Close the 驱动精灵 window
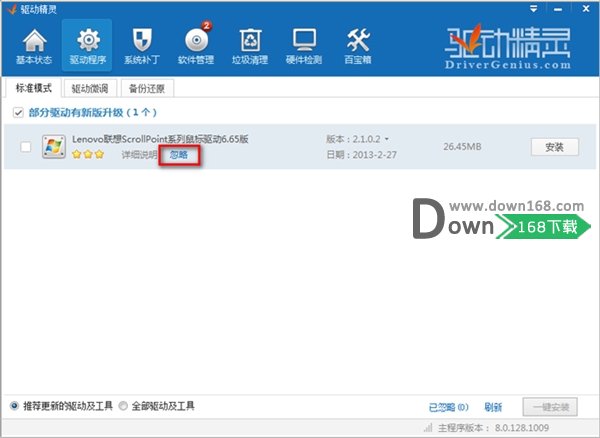The width and height of the screenshot is (600, 438). (586, 8)
